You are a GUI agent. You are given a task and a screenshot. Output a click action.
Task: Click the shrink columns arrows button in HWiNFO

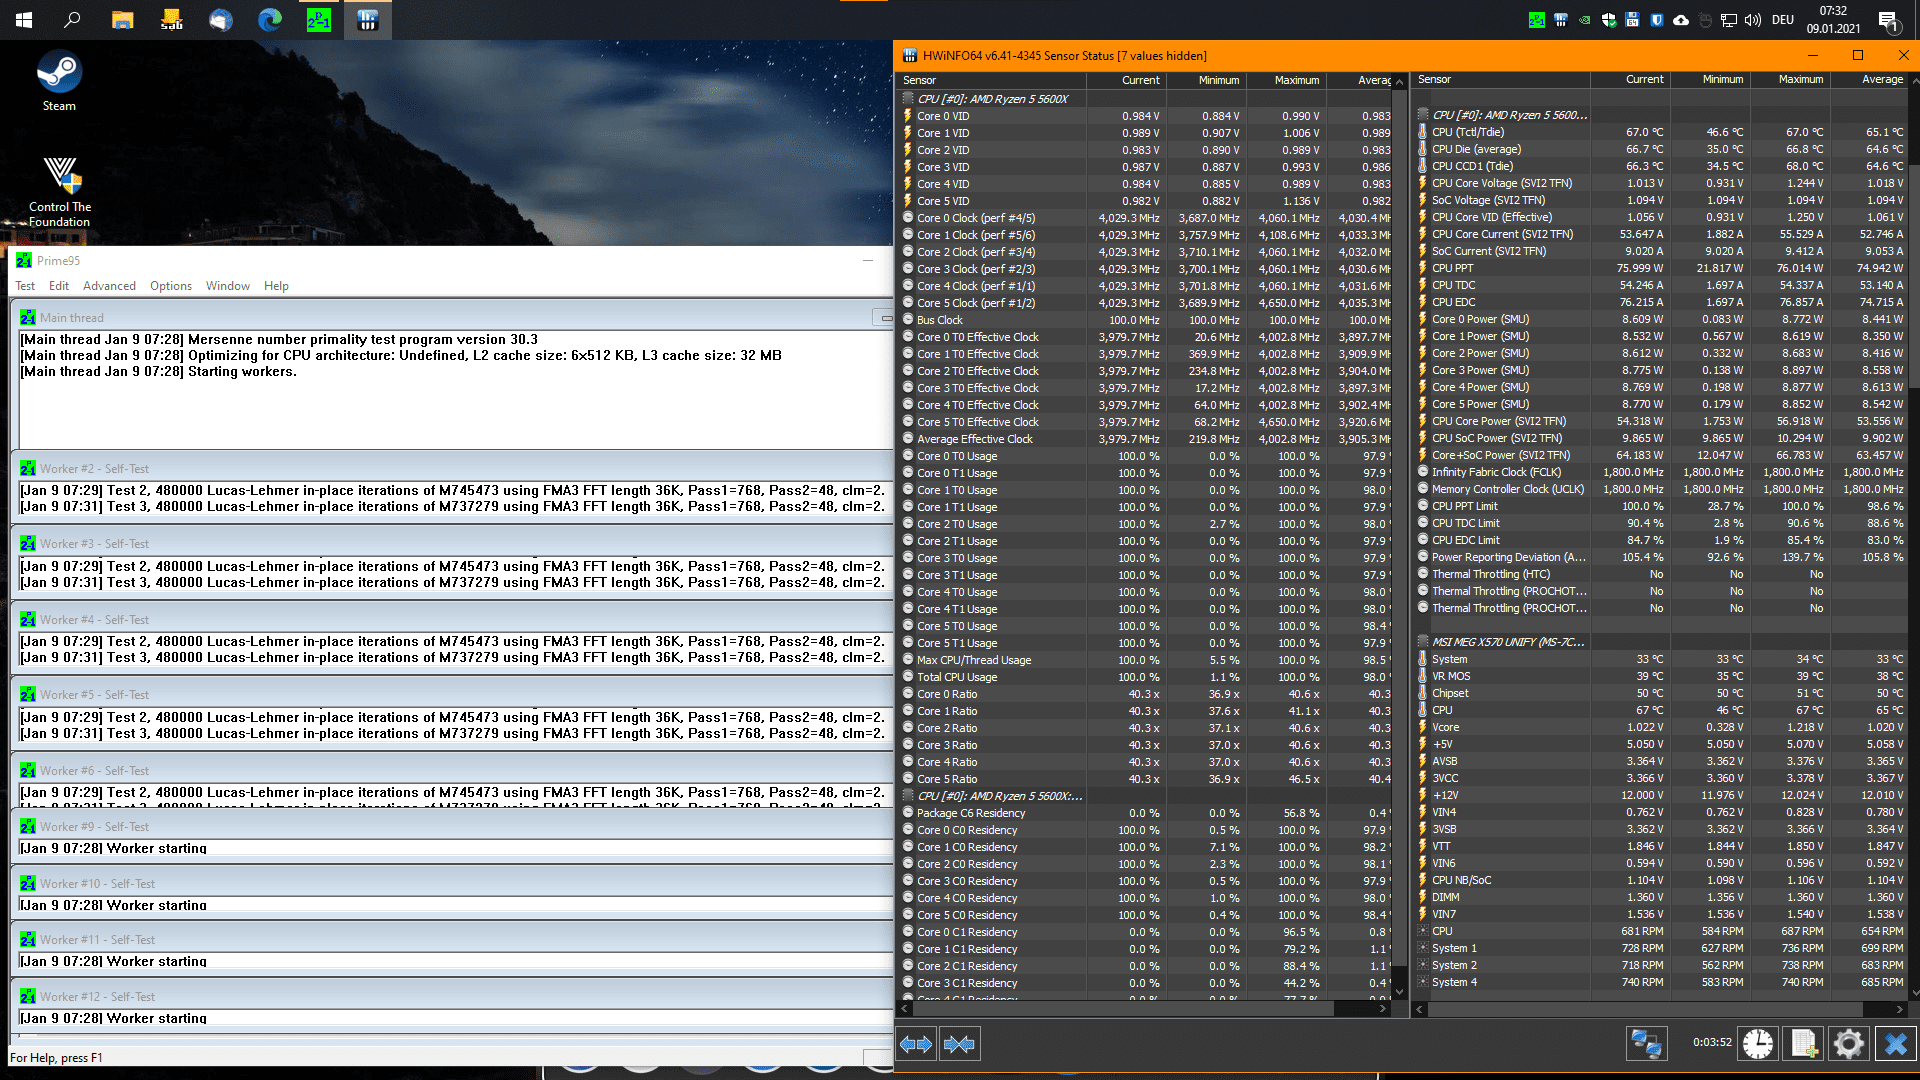pos(959,1044)
